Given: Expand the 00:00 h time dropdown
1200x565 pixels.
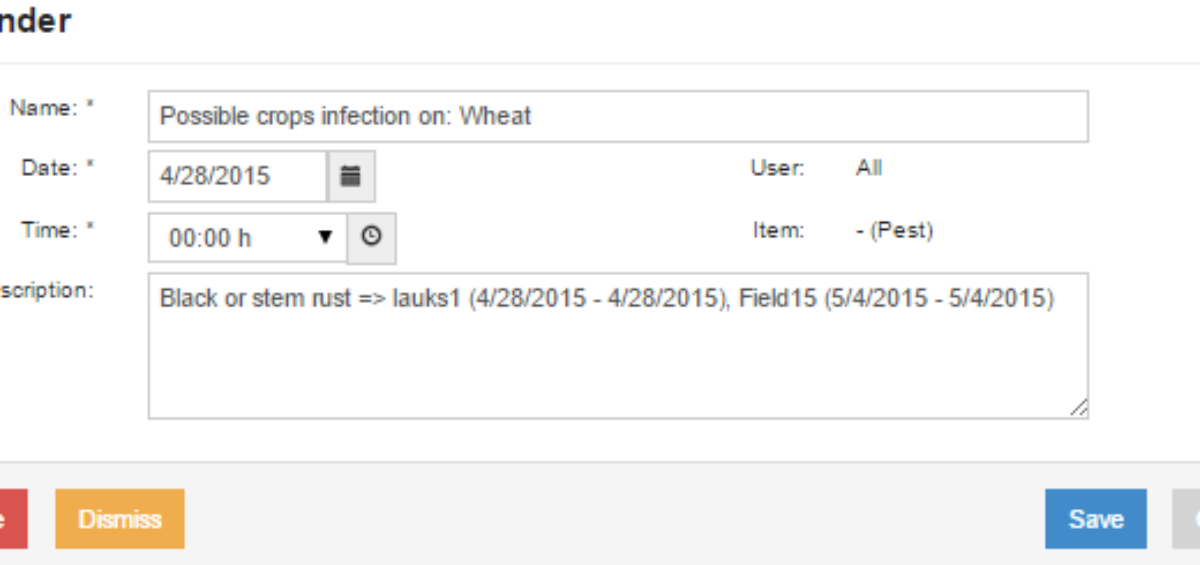Looking at the screenshot, I should coord(247,238).
